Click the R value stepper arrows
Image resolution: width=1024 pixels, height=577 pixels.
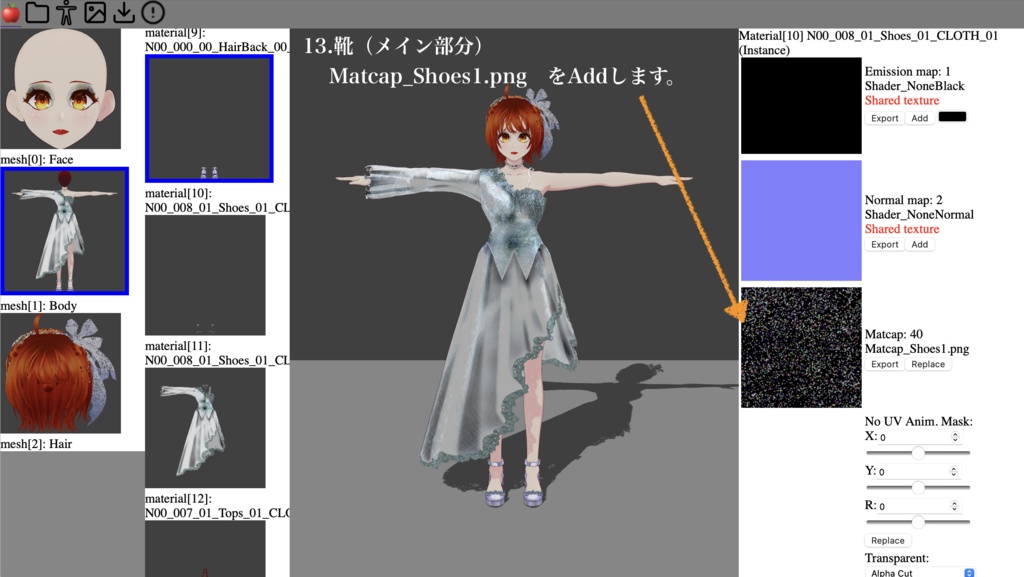pyautogui.click(x=954, y=506)
